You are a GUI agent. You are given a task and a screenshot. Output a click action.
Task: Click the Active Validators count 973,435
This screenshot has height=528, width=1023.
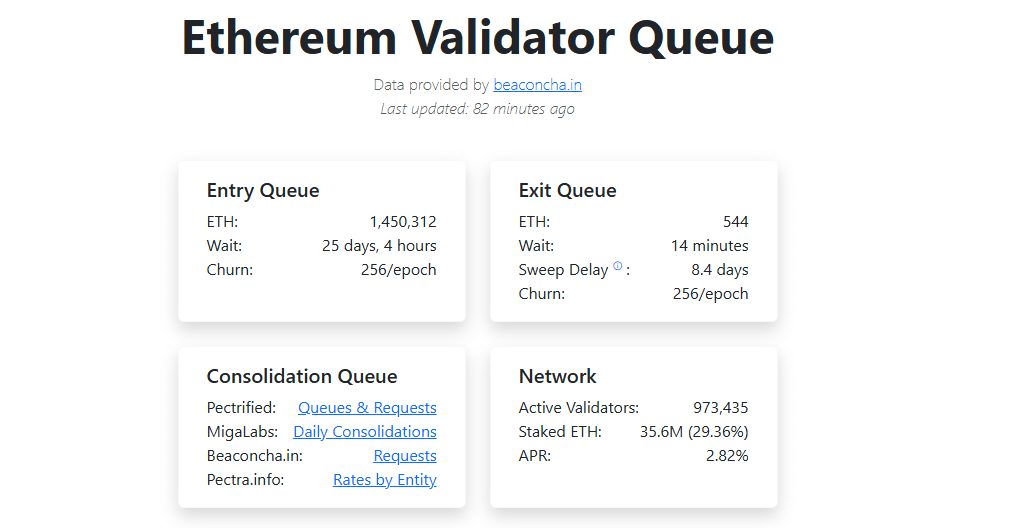click(721, 408)
